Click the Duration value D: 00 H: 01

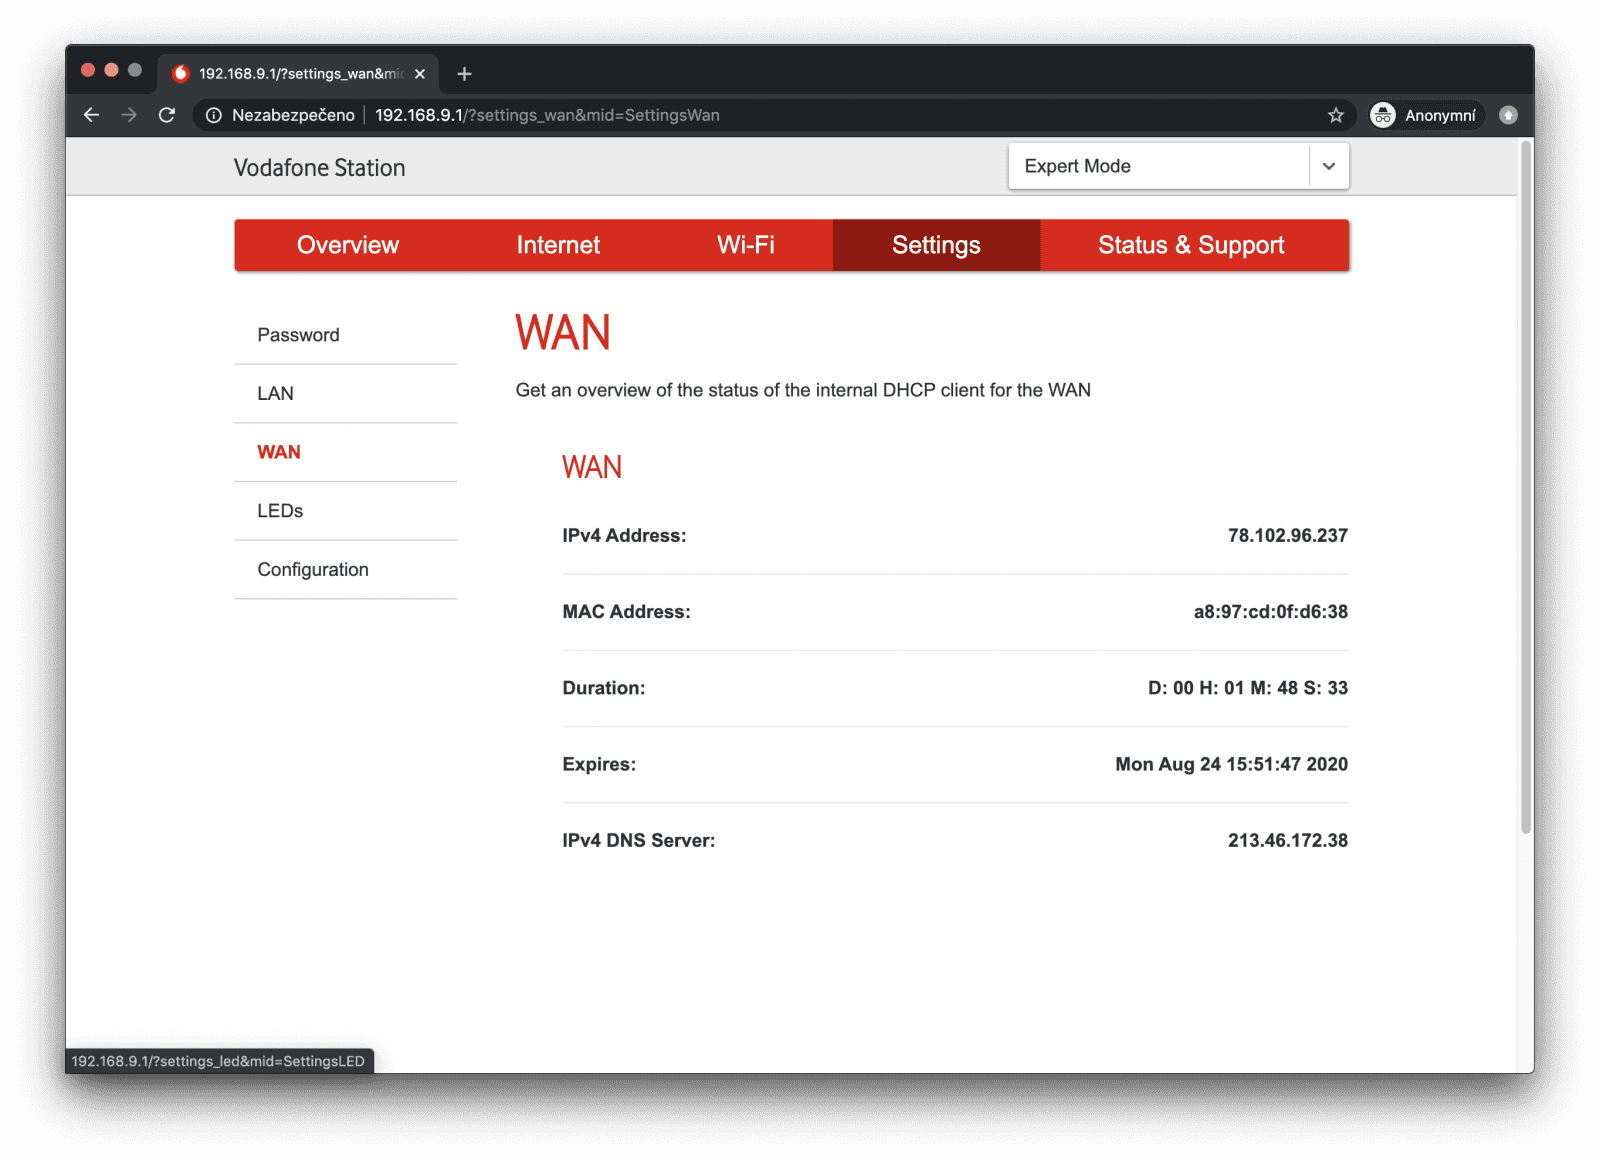(x=1248, y=688)
